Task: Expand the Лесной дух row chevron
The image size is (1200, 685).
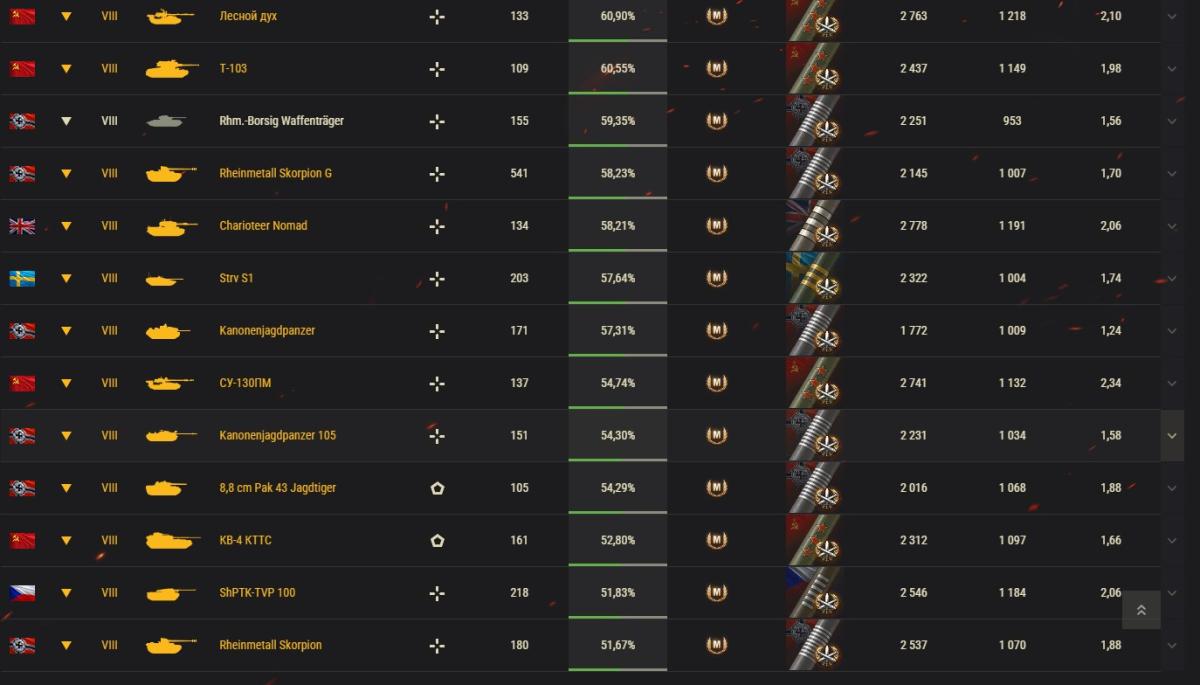Action: [x=1172, y=17]
